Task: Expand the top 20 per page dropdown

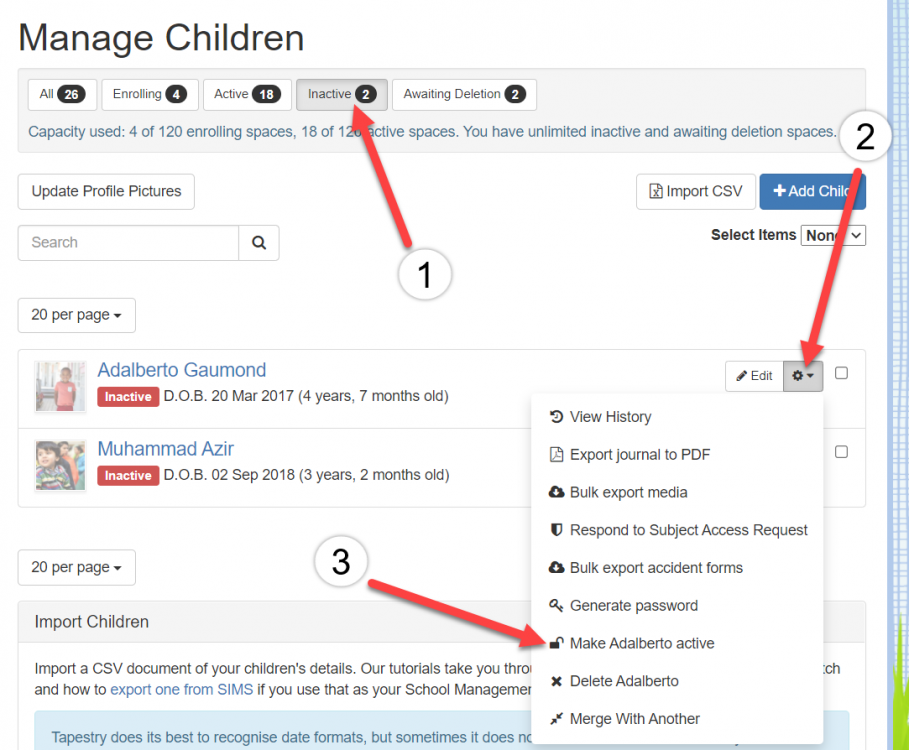Action: point(76,315)
